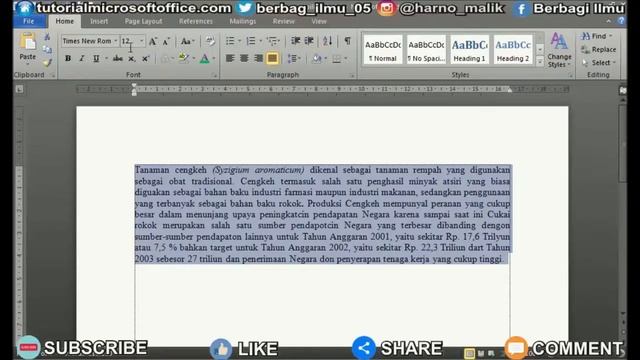Image resolution: width=640 pixels, height=360 pixels.
Task: Show paragraph marks with pilcrow icon
Action: 347,41
